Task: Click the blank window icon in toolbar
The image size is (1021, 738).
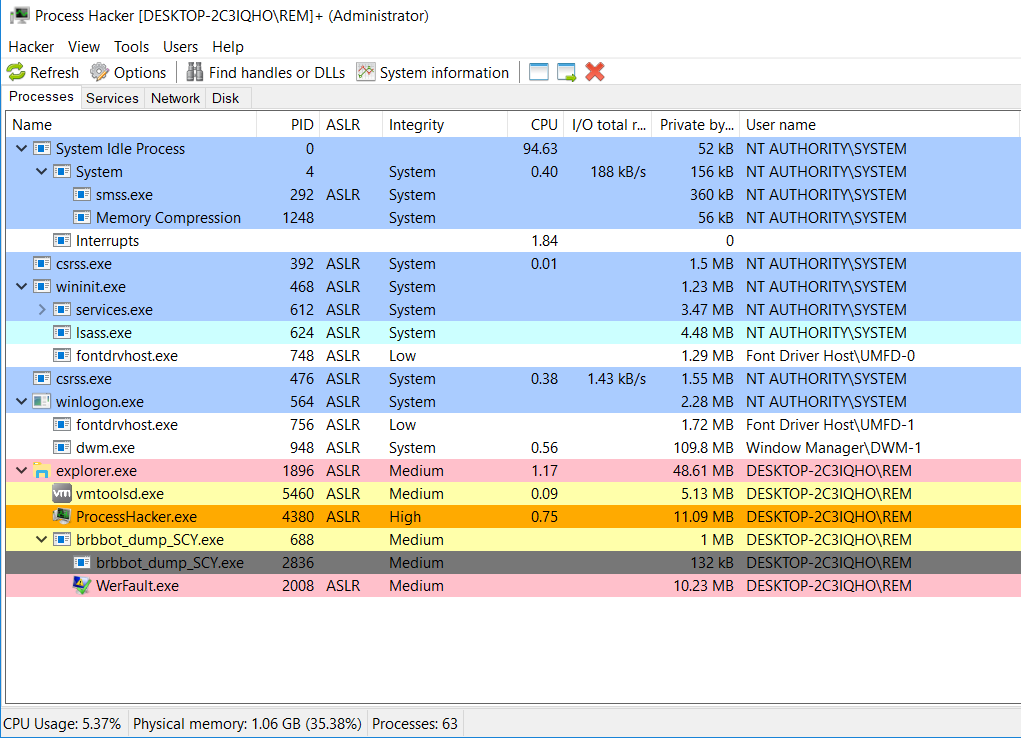Action: (539, 72)
